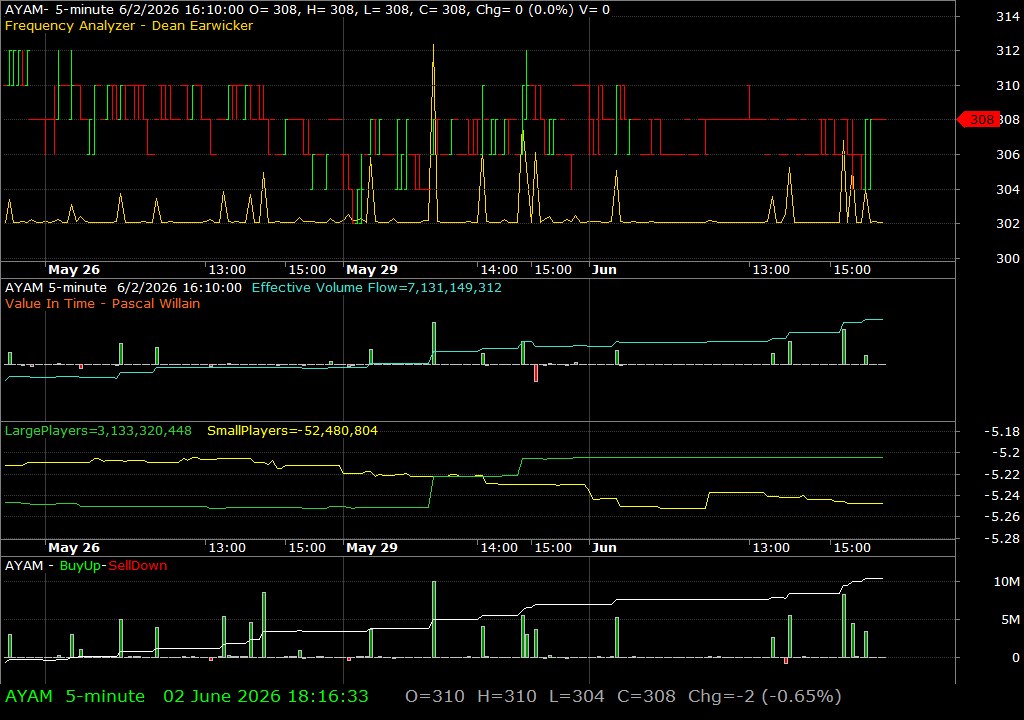Viewport: 1024px width, 720px height.
Task: Click the 5M volume scale label
Action: [1010, 619]
